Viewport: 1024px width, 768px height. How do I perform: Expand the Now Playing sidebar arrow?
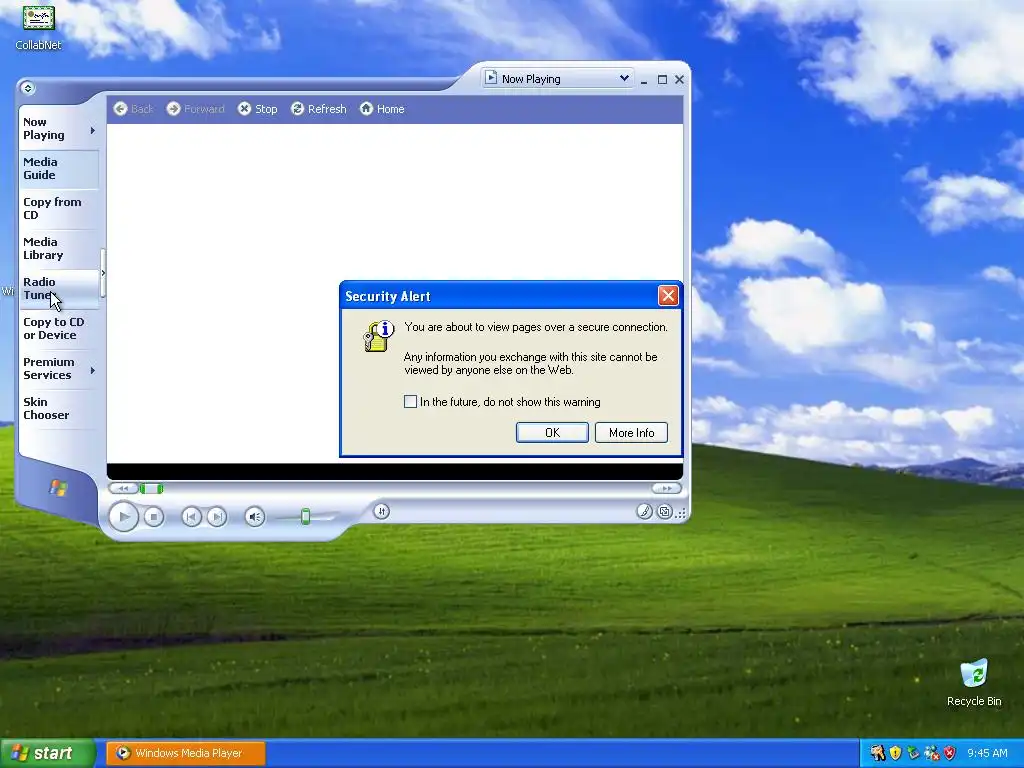pyautogui.click(x=93, y=131)
